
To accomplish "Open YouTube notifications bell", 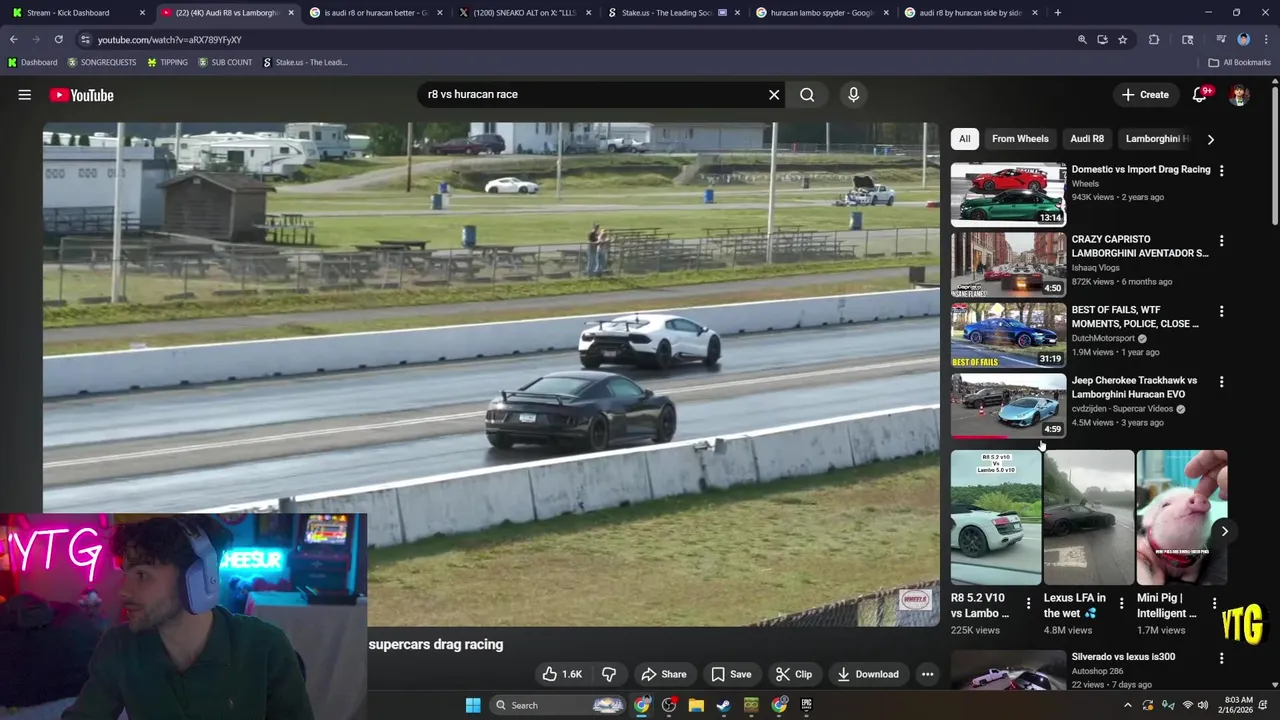I will click(x=1200, y=94).
